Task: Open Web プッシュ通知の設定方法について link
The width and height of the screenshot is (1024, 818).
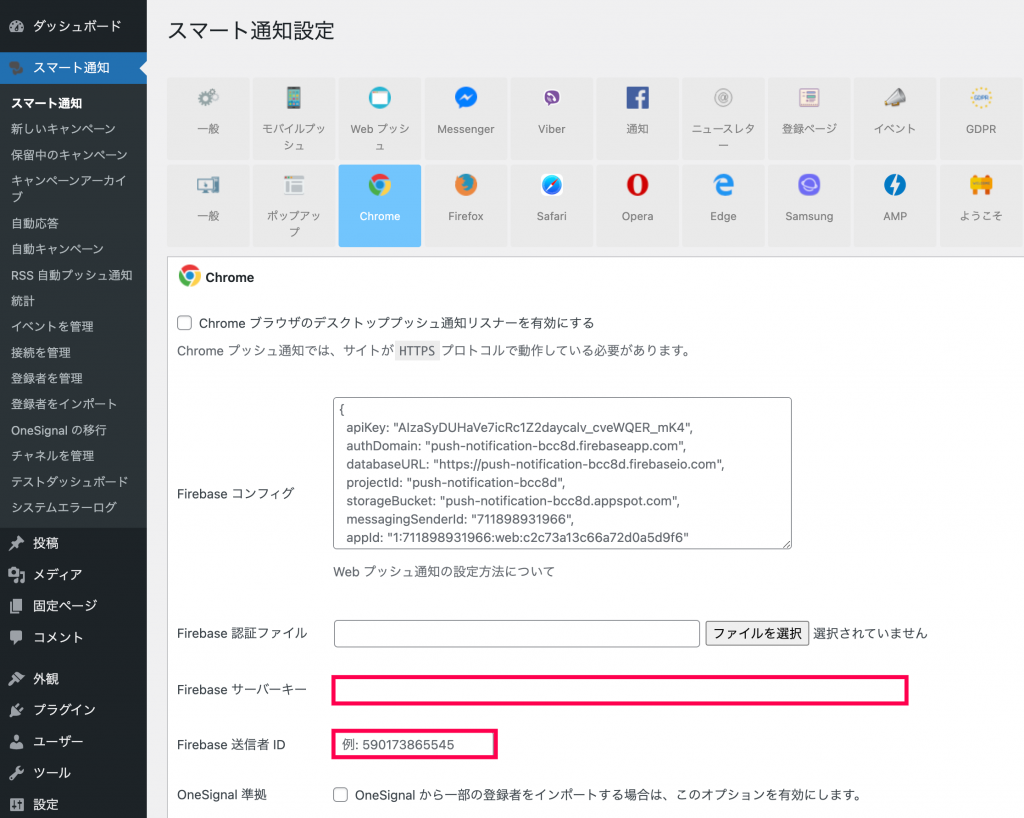Action: point(444,572)
